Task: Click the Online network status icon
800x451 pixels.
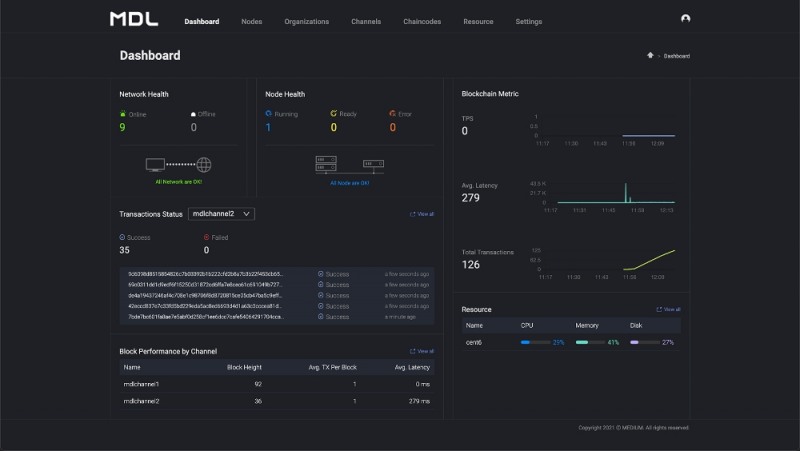Action: pyautogui.click(x=122, y=114)
